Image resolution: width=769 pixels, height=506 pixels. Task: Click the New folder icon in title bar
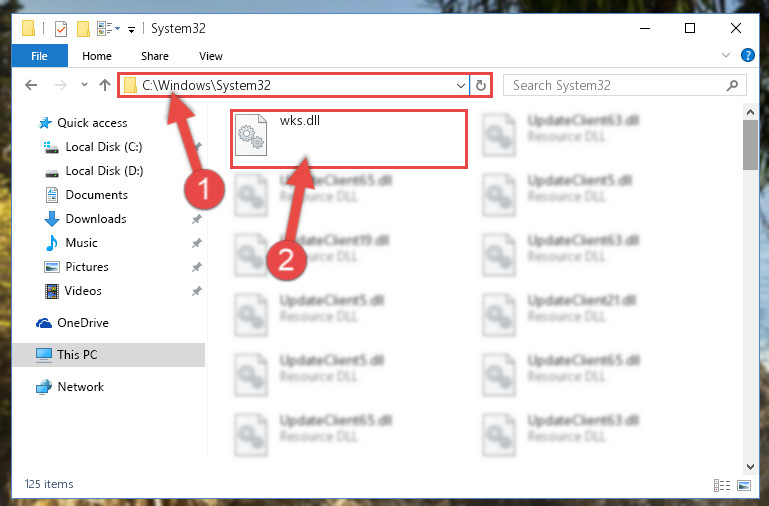tap(83, 29)
